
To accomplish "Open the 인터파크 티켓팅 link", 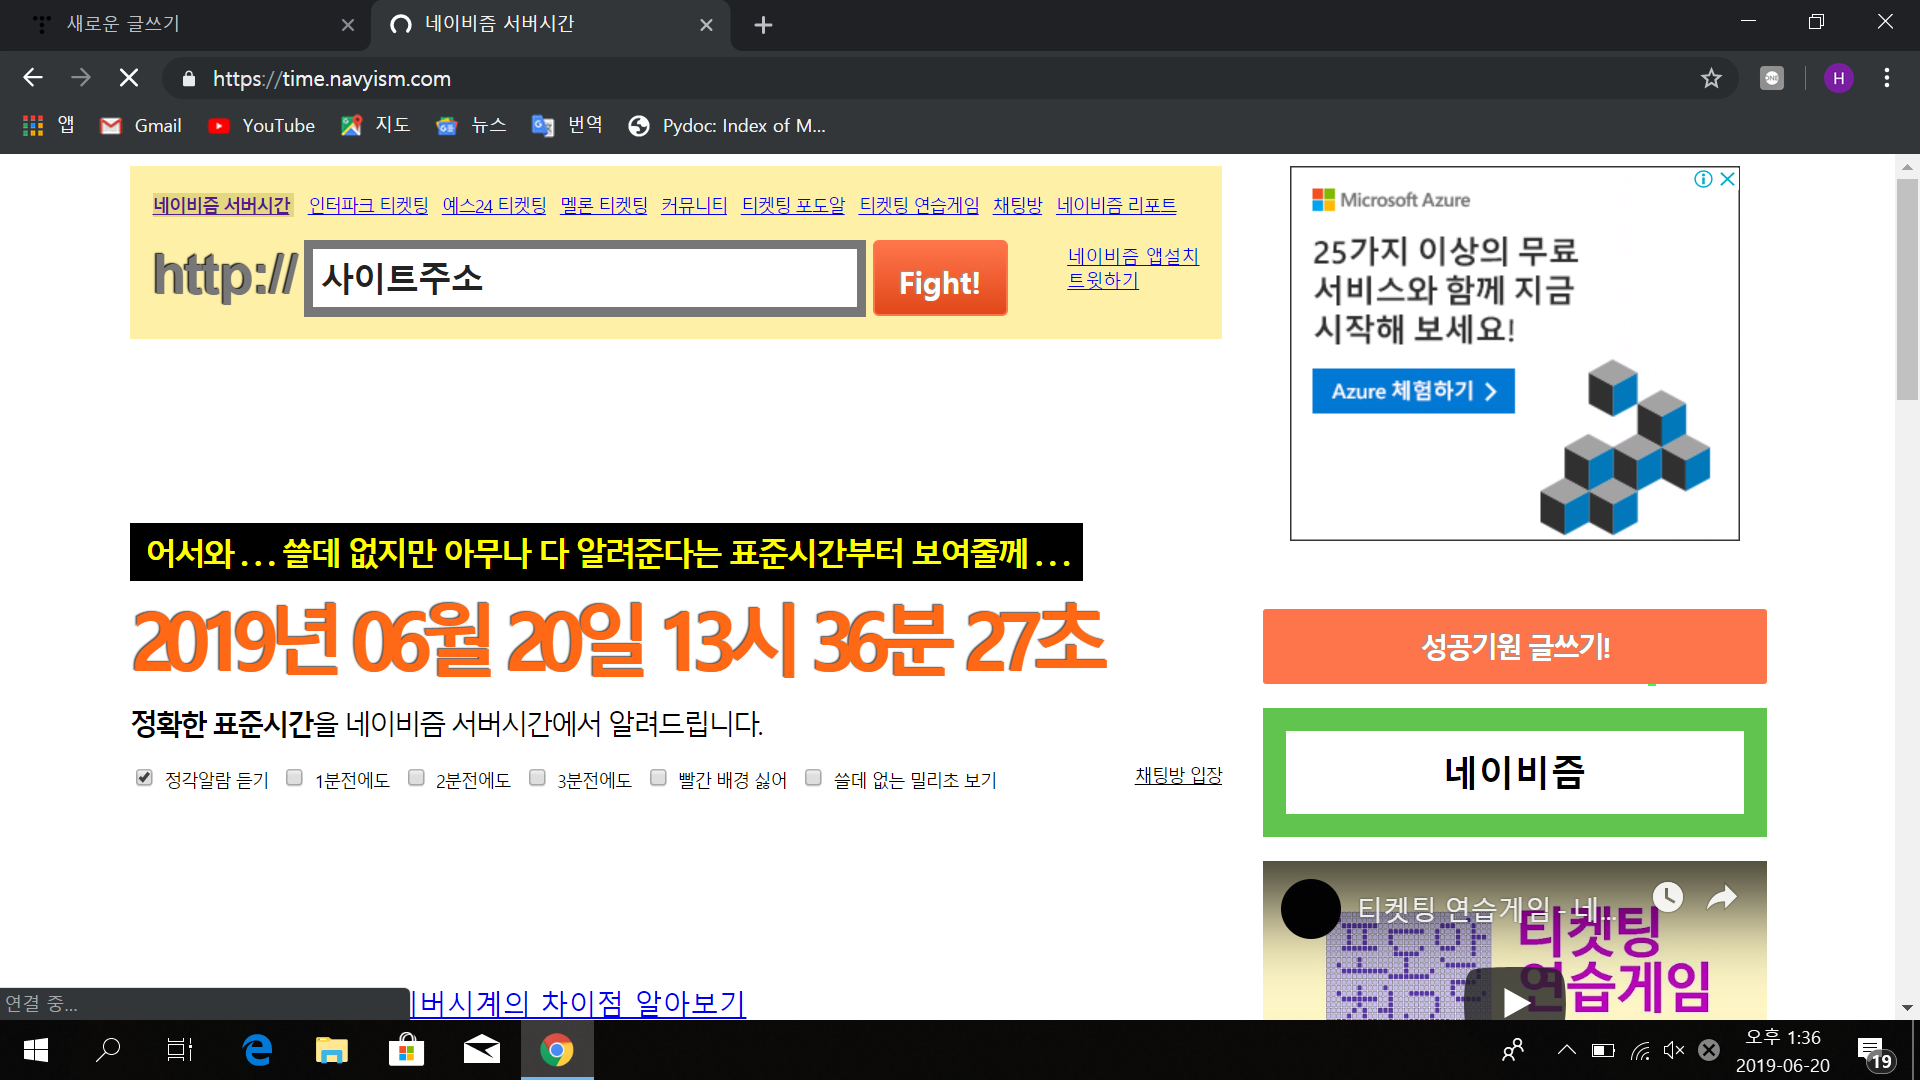I will click(x=368, y=205).
